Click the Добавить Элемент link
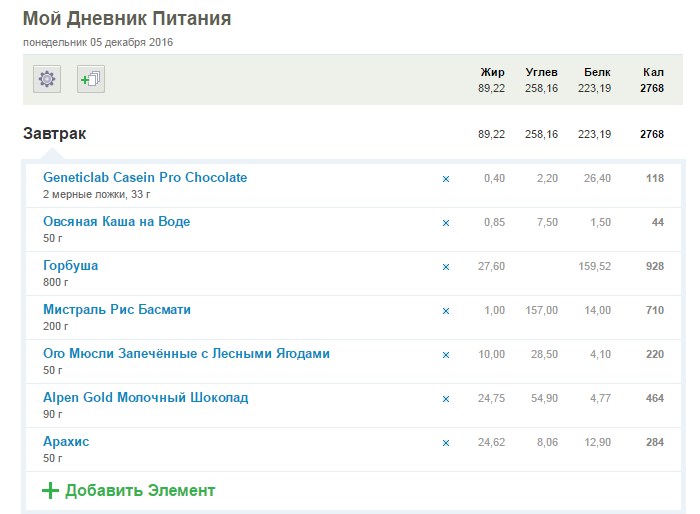Image resolution: width=700 pixels, height=514 pixels. pos(140,490)
